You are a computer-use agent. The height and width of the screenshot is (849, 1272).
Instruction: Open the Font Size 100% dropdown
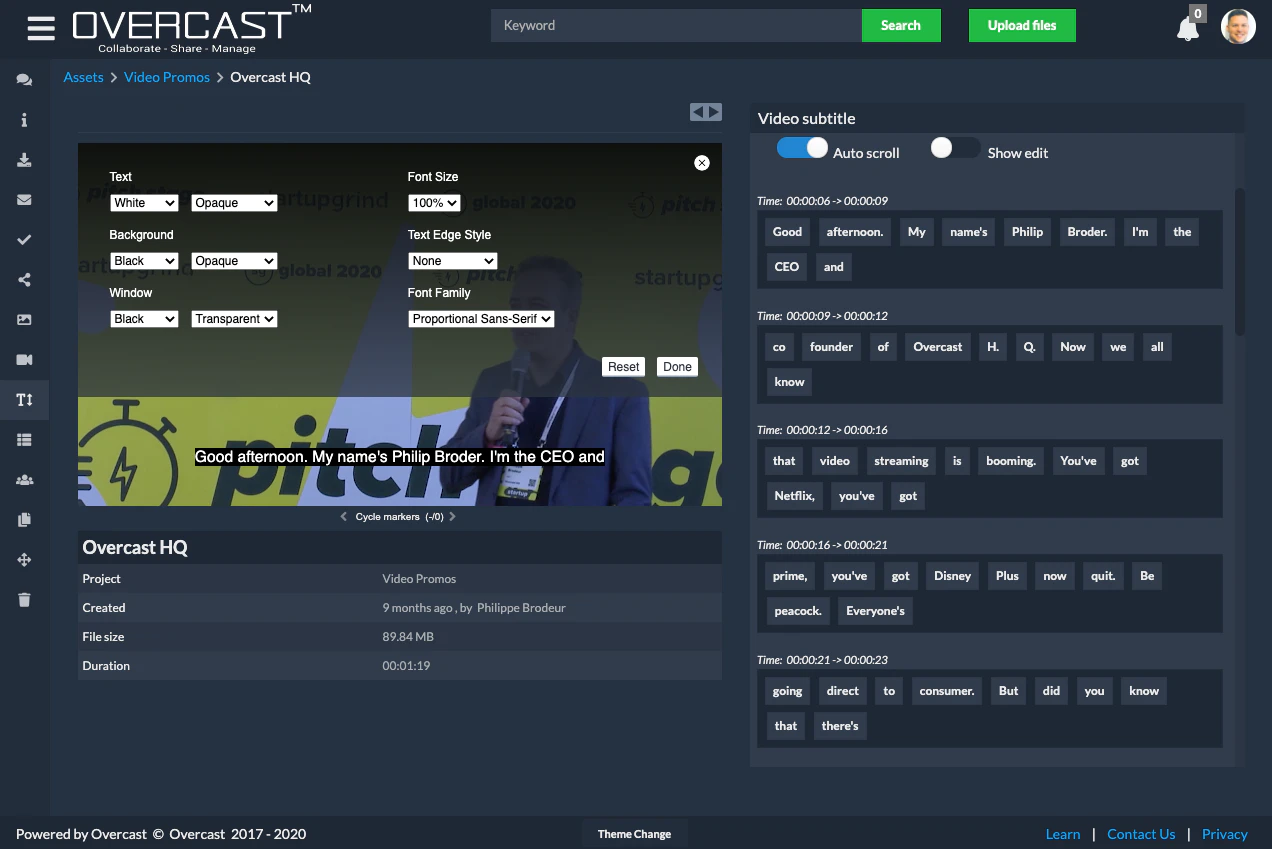click(434, 203)
